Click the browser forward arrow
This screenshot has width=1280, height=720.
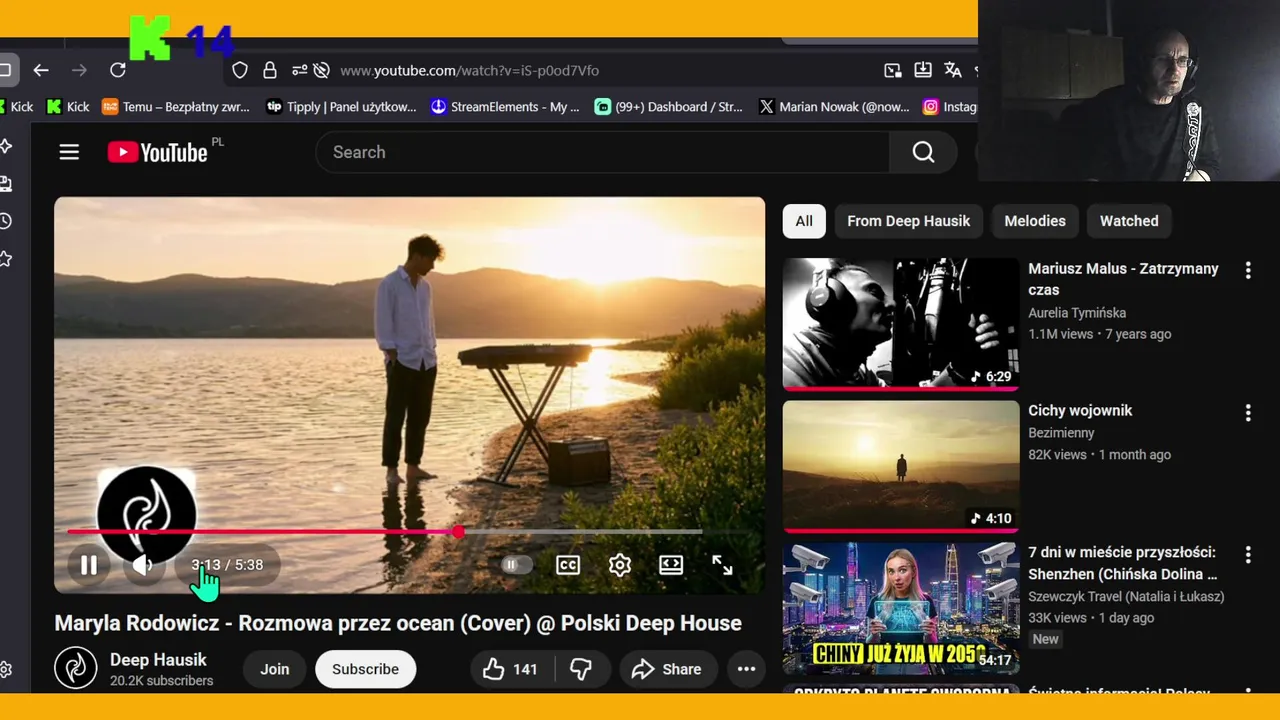(79, 70)
